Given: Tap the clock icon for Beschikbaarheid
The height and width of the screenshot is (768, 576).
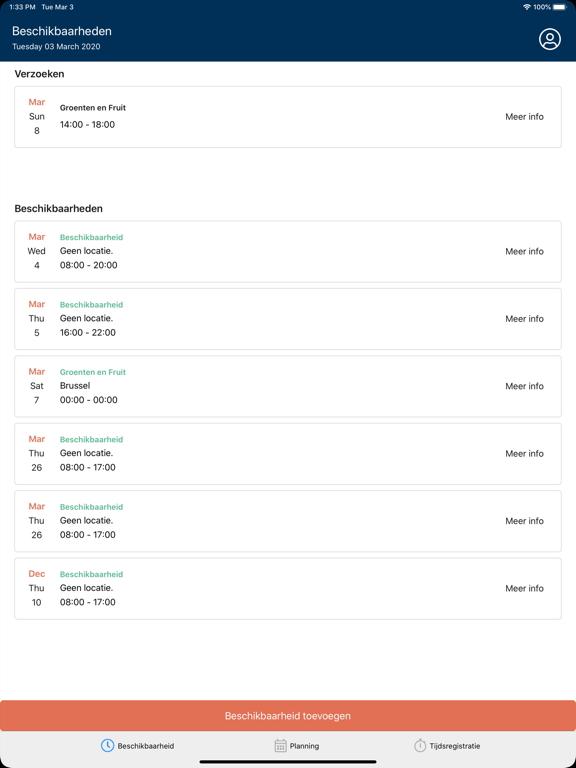Looking at the screenshot, I should [107, 745].
